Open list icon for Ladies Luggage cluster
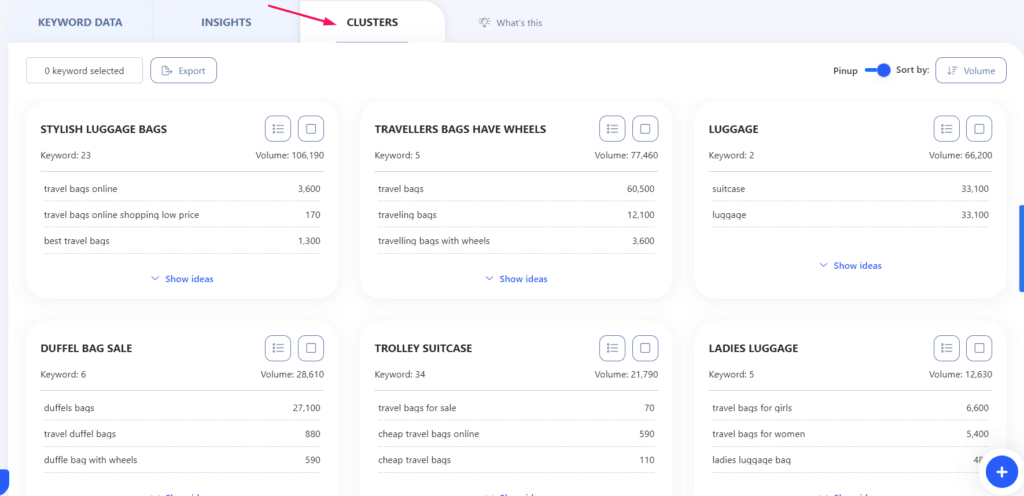 click(946, 348)
